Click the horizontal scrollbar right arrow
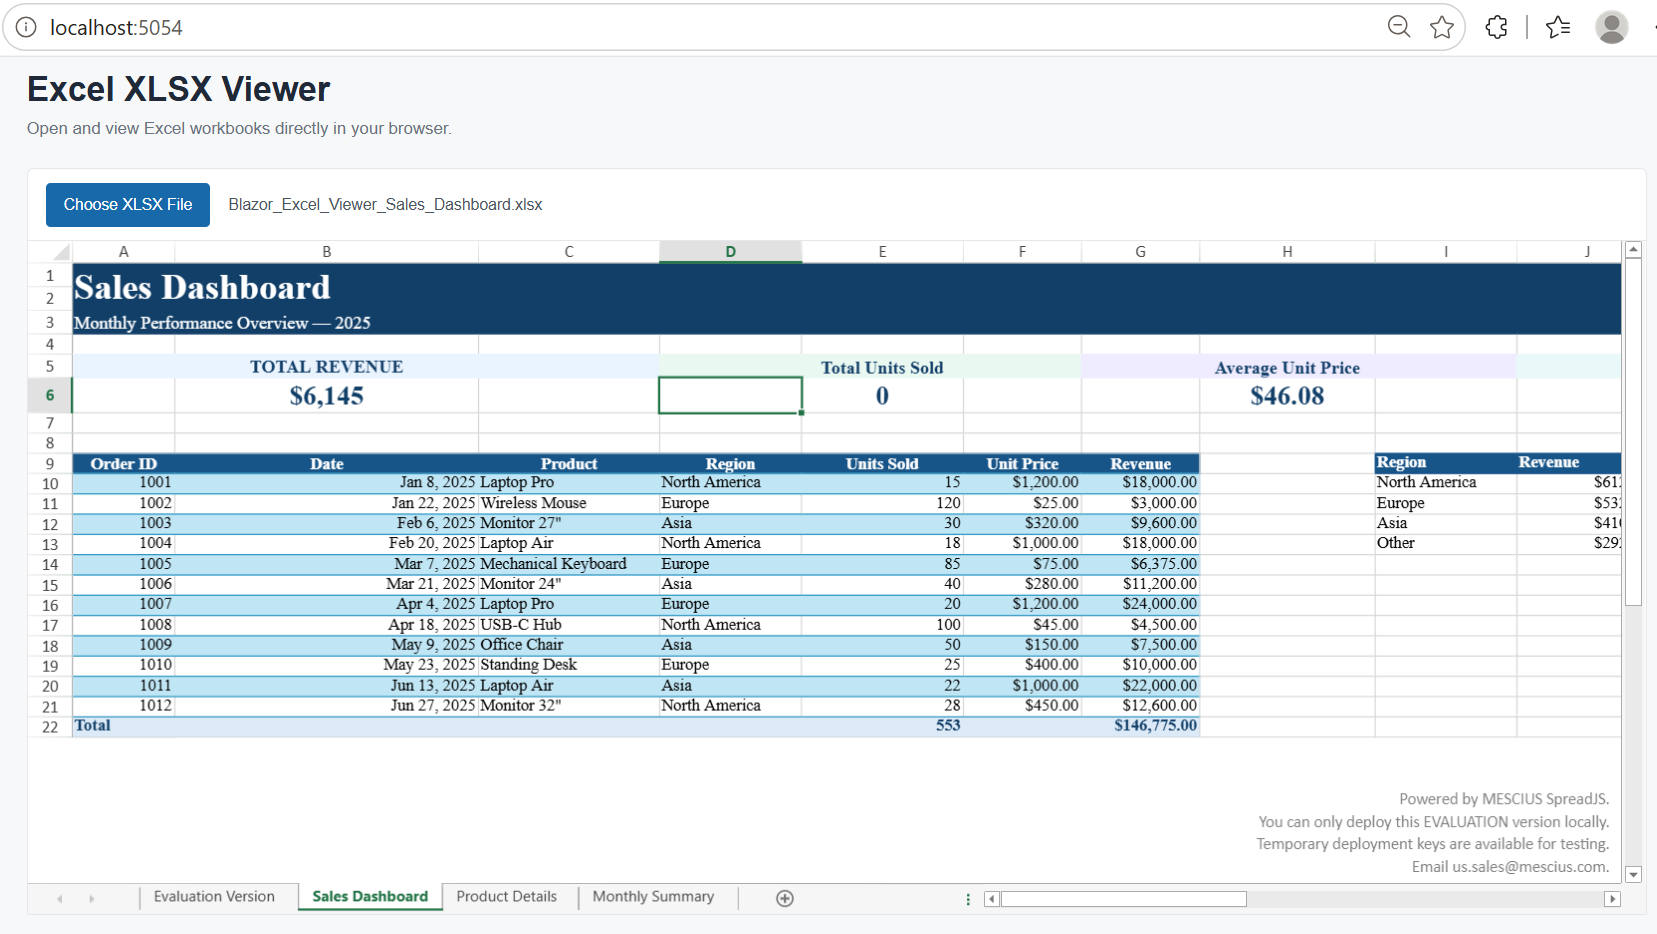This screenshot has width=1657, height=934. [1612, 899]
